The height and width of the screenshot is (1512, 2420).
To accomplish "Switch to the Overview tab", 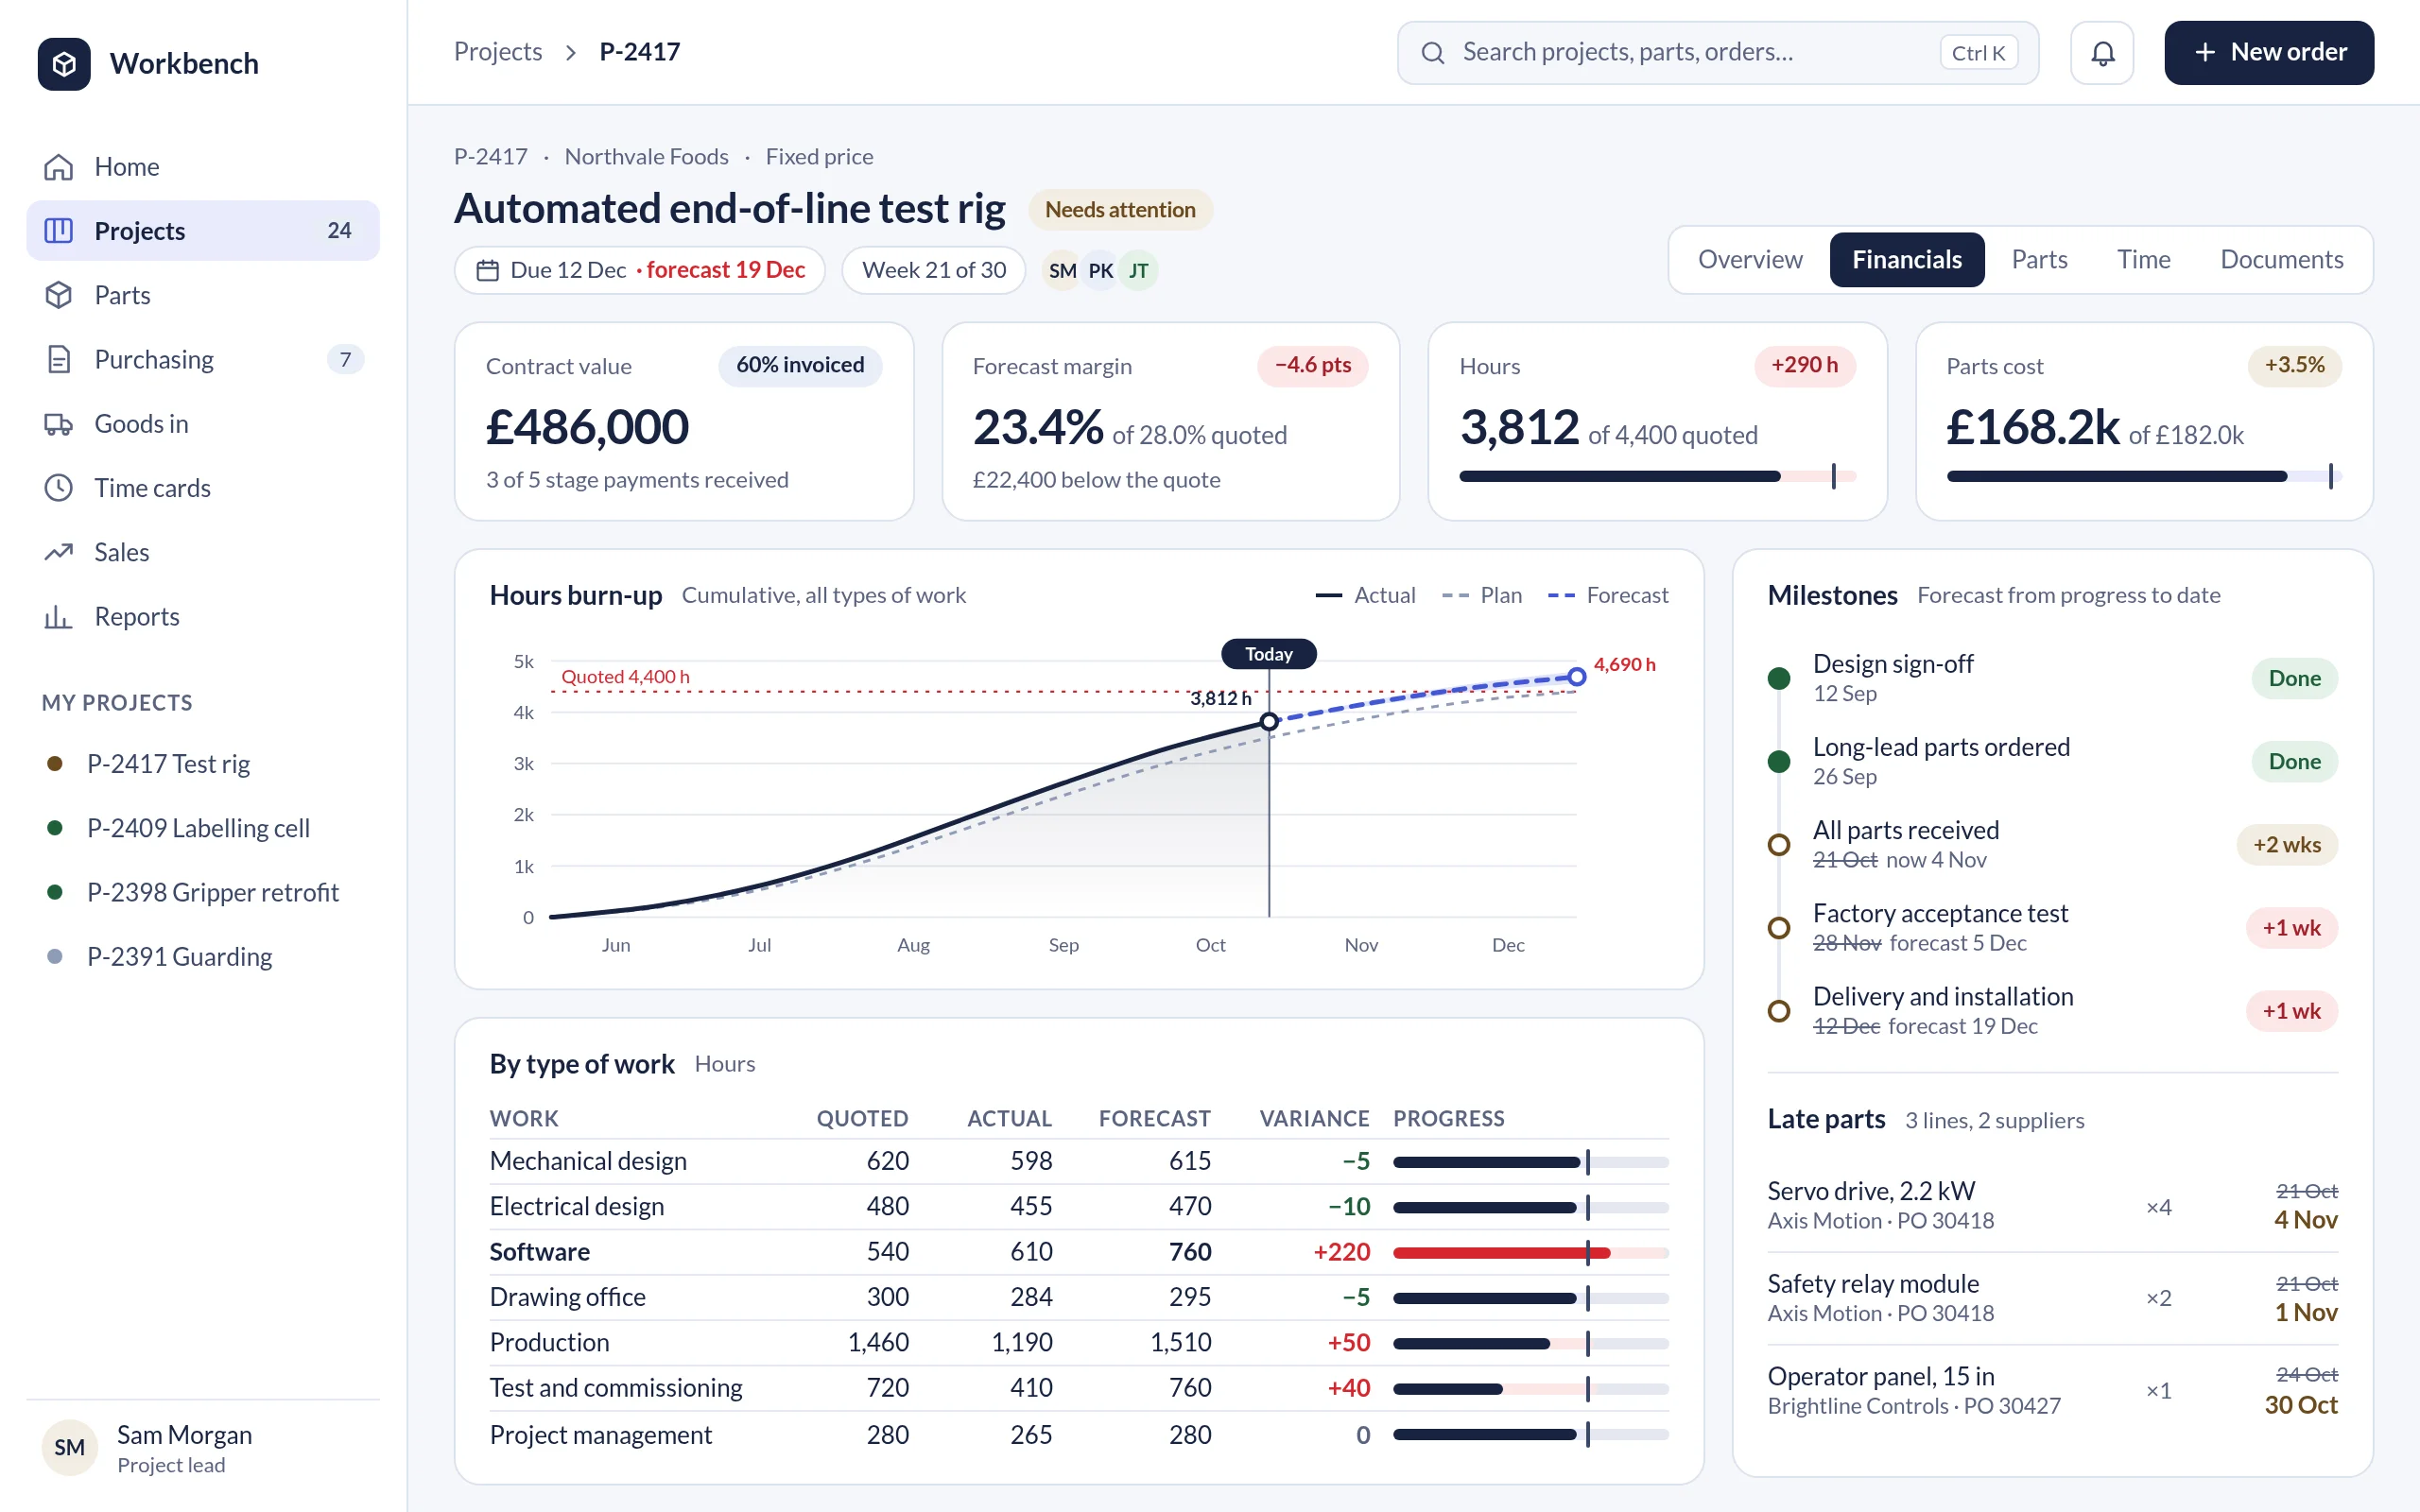I will (1750, 260).
